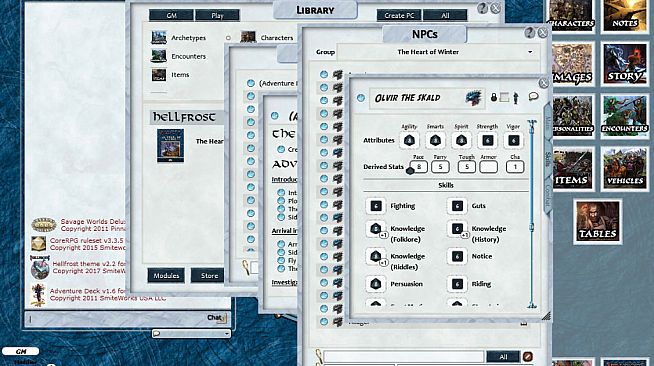Image resolution: width=654 pixels, height=366 pixels.
Task: Open the Images sidebar panel
Action: point(572,64)
